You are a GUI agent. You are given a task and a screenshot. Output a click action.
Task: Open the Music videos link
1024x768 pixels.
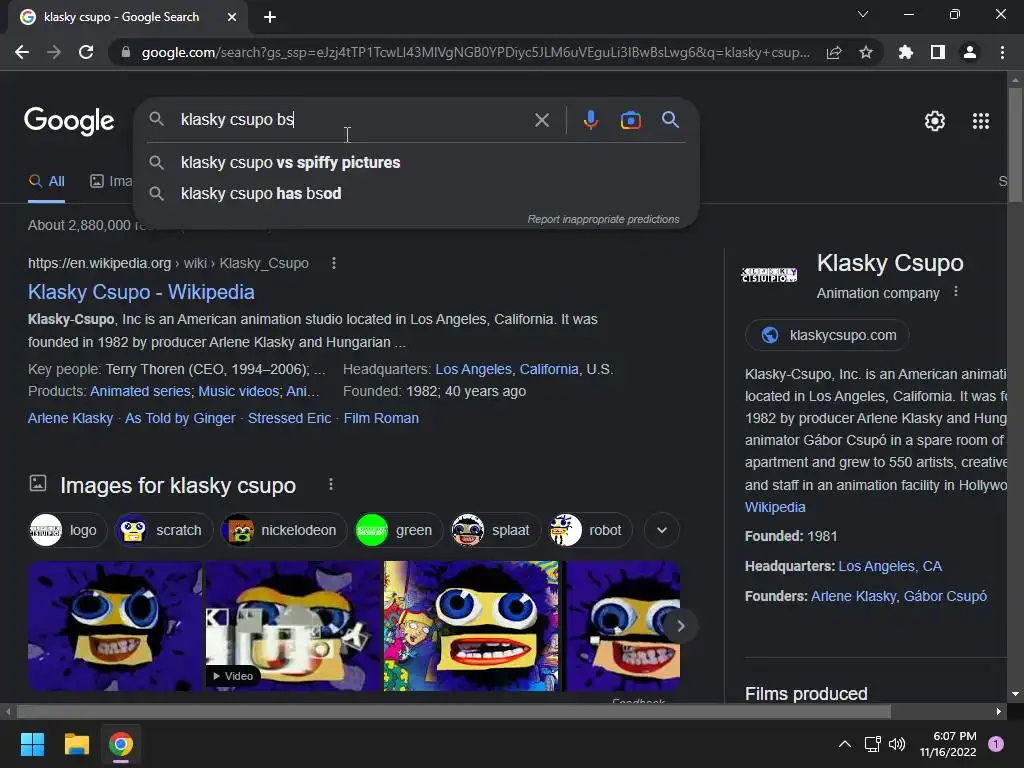click(x=238, y=391)
